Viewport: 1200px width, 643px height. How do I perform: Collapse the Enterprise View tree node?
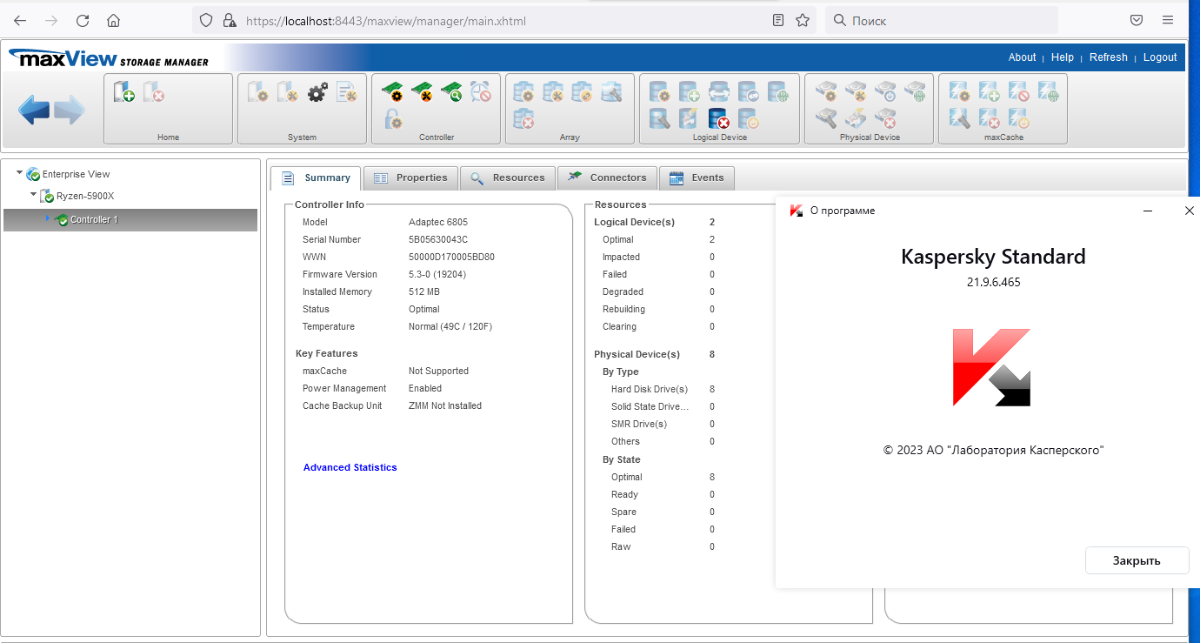pyautogui.click(x=19, y=173)
